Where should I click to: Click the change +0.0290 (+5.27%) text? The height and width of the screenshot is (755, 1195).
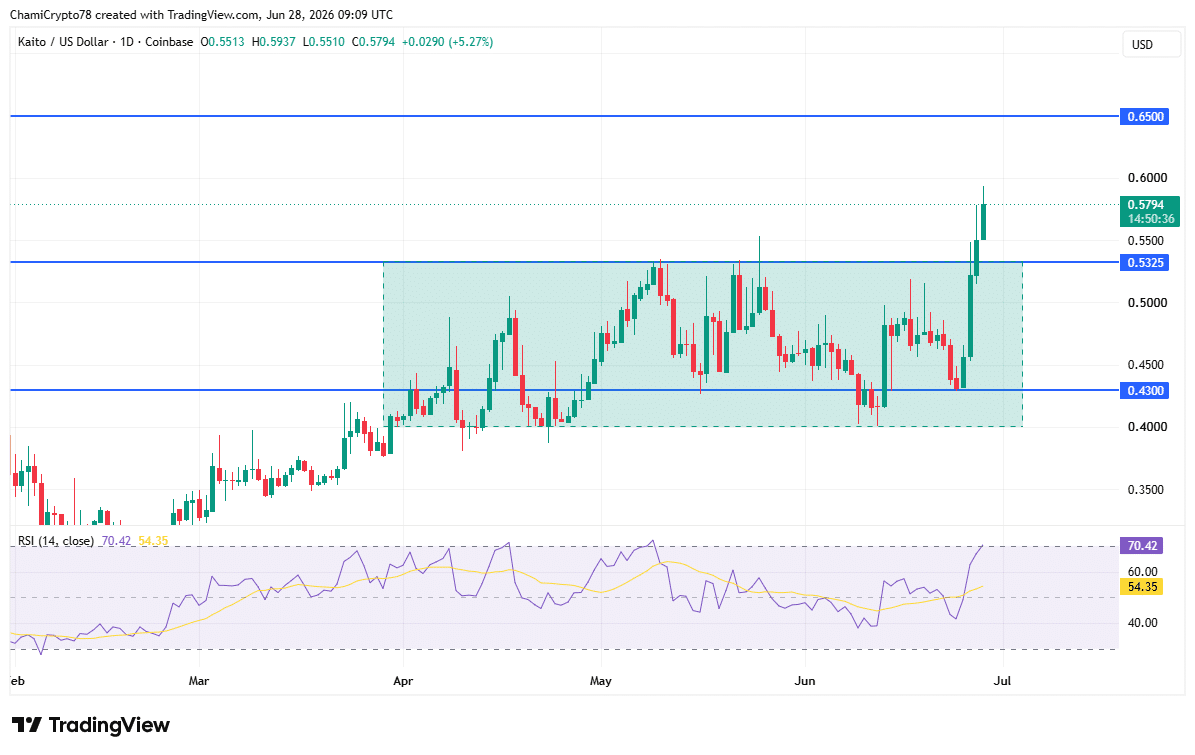[x=447, y=42]
